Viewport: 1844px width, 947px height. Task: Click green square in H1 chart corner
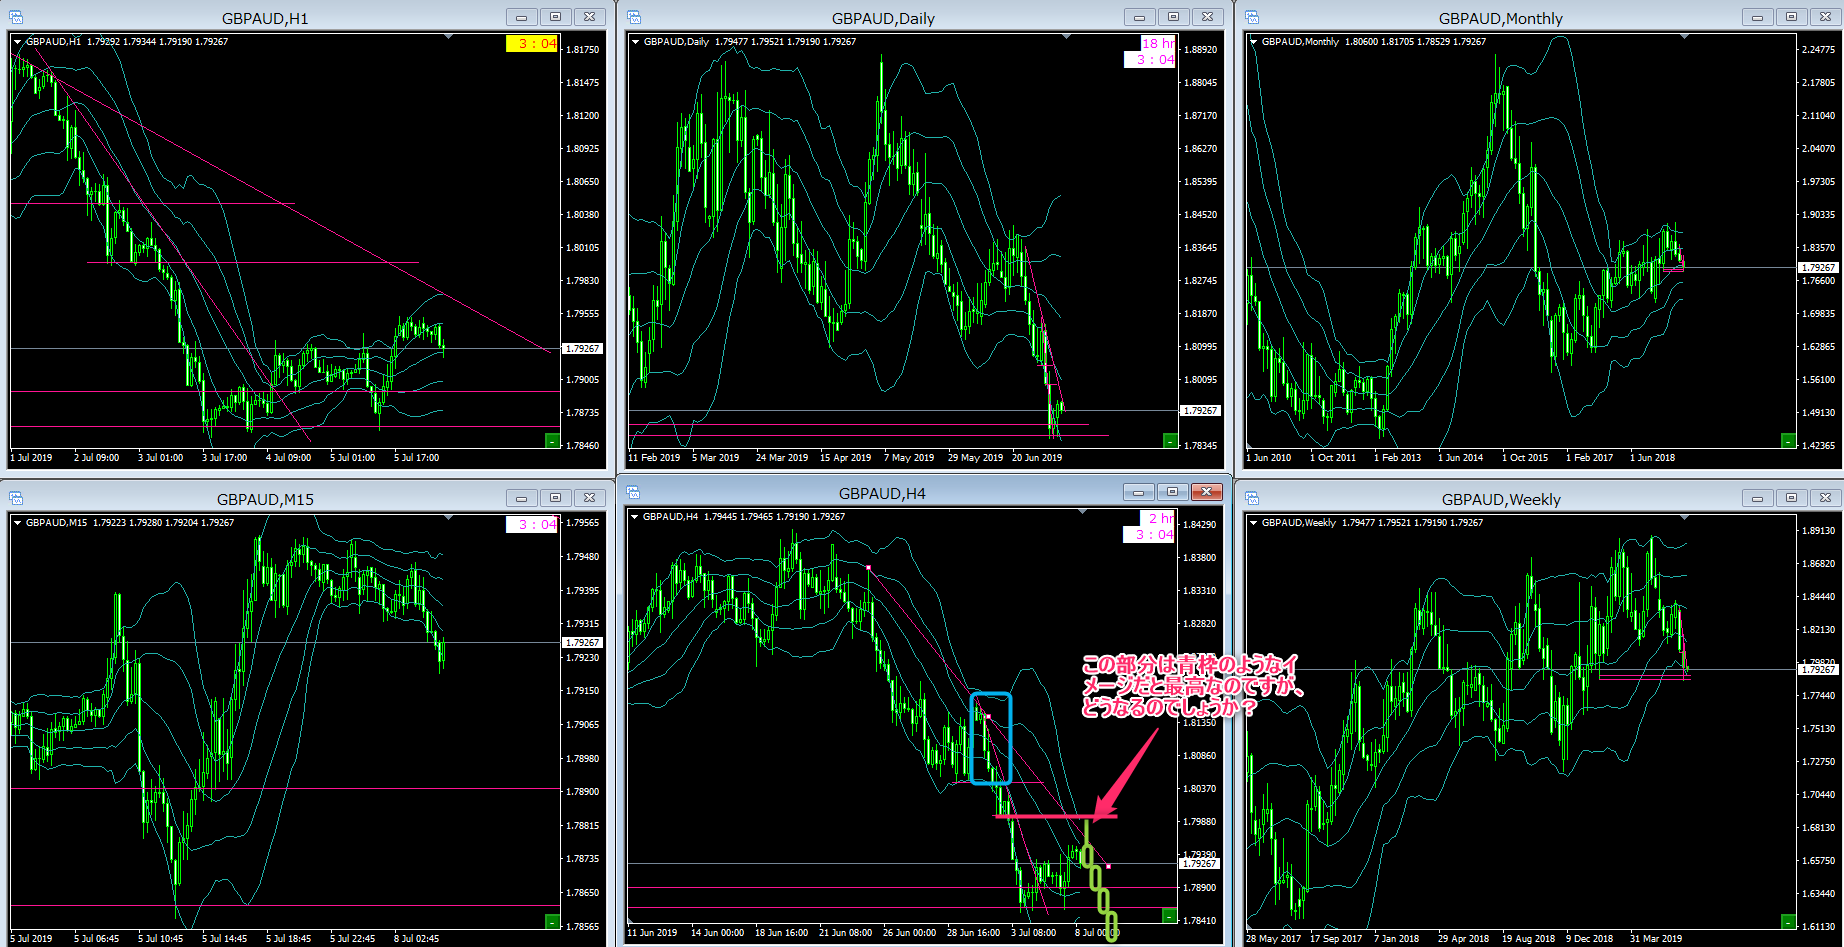[x=552, y=441]
